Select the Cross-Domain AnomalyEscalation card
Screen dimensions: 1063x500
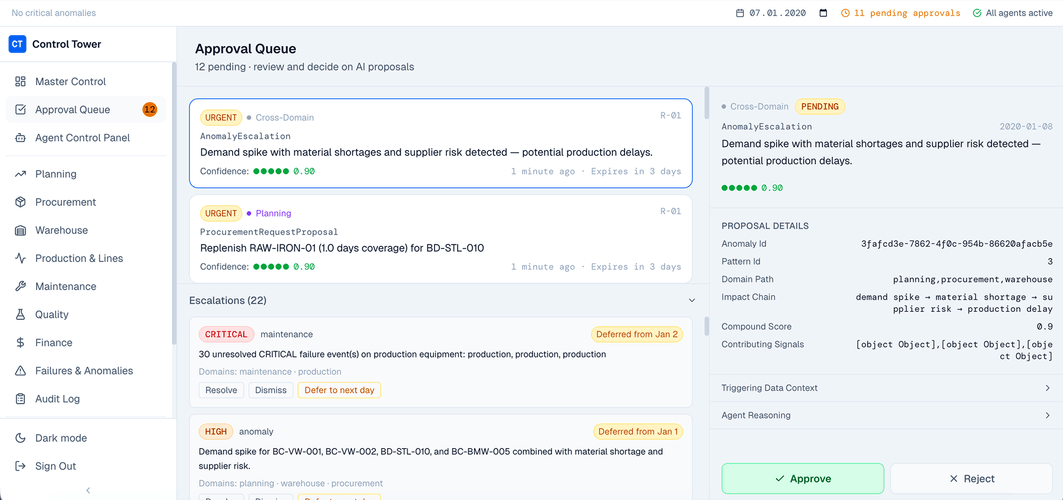[x=441, y=143]
